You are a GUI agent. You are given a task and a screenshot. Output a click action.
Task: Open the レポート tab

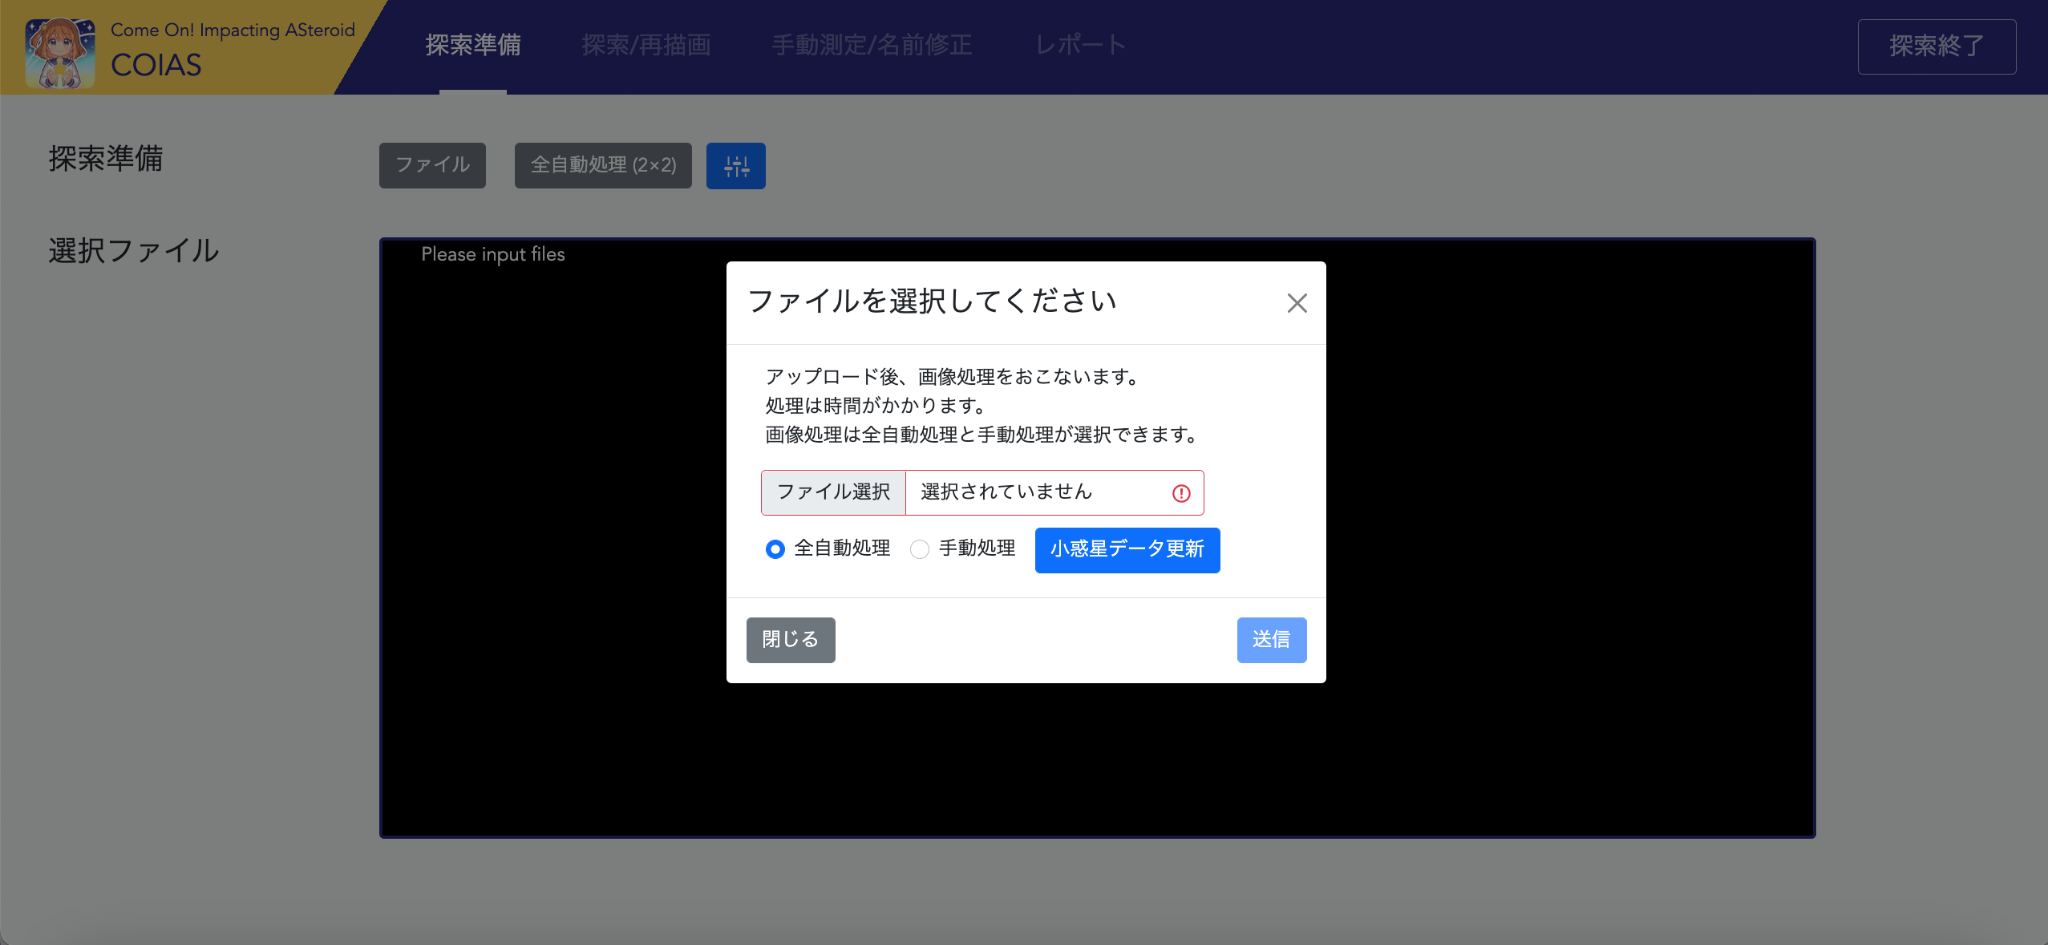1080,46
